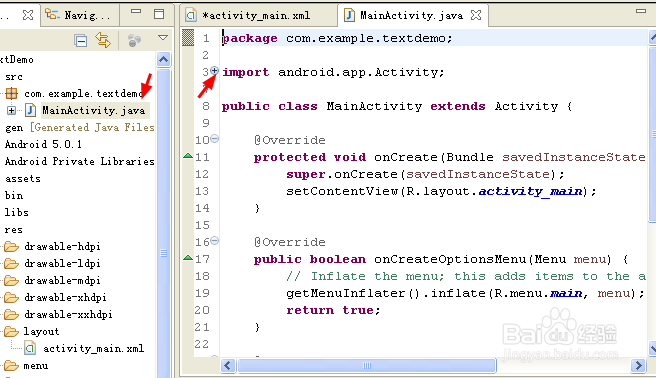The width and height of the screenshot is (656, 378).
Task: Close the MainActivity.java editor tab
Action: click(476, 15)
